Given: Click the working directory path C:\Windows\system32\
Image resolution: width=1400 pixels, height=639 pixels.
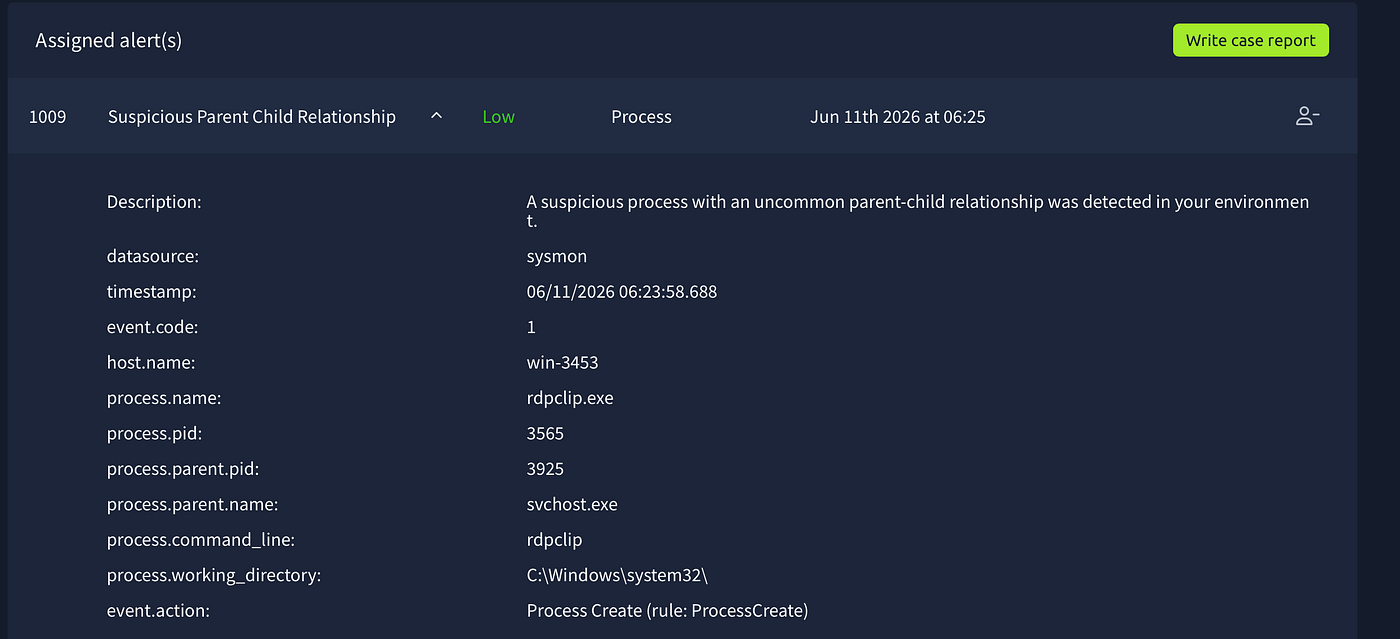Looking at the screenshot, I should [617, 575].
